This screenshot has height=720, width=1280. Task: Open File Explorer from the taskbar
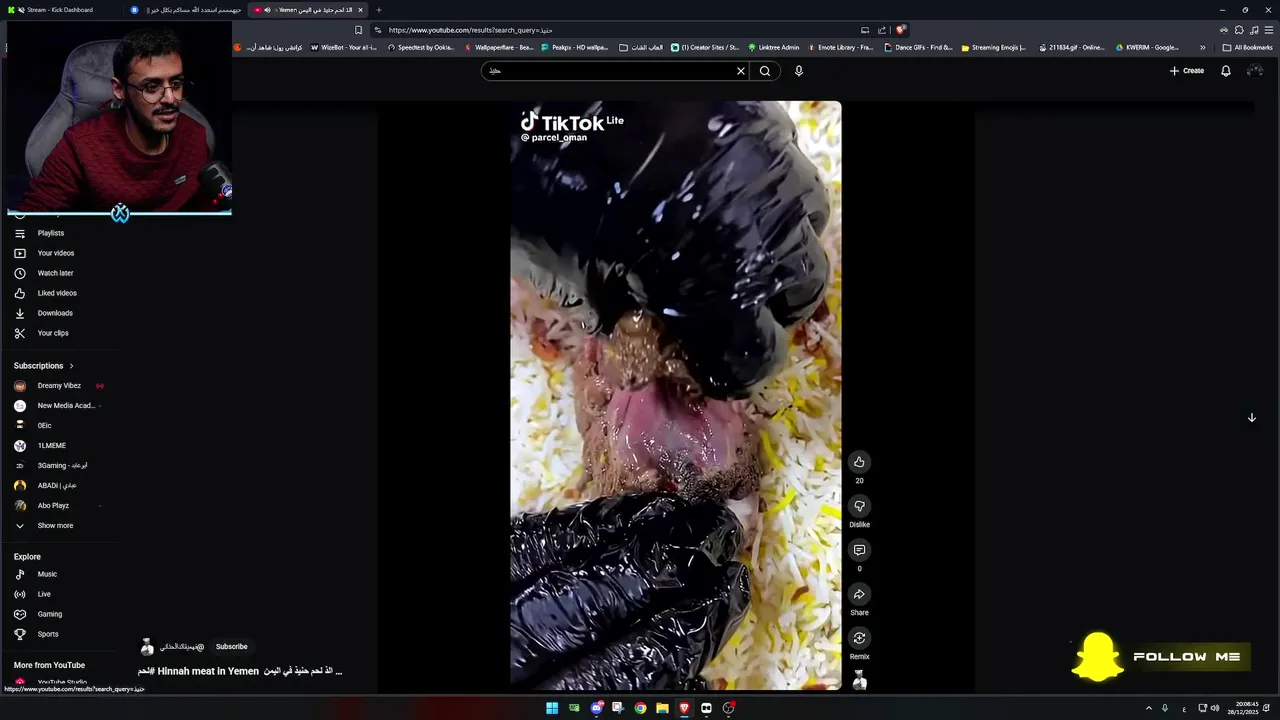point(662,708)
